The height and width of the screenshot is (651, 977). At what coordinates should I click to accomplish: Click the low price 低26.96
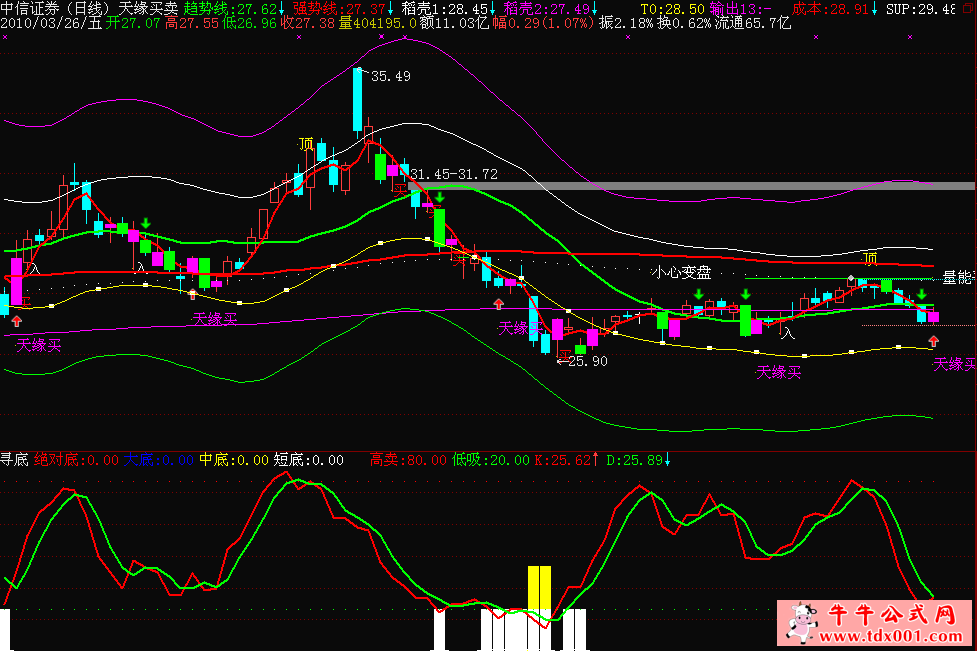pos(249,24)
